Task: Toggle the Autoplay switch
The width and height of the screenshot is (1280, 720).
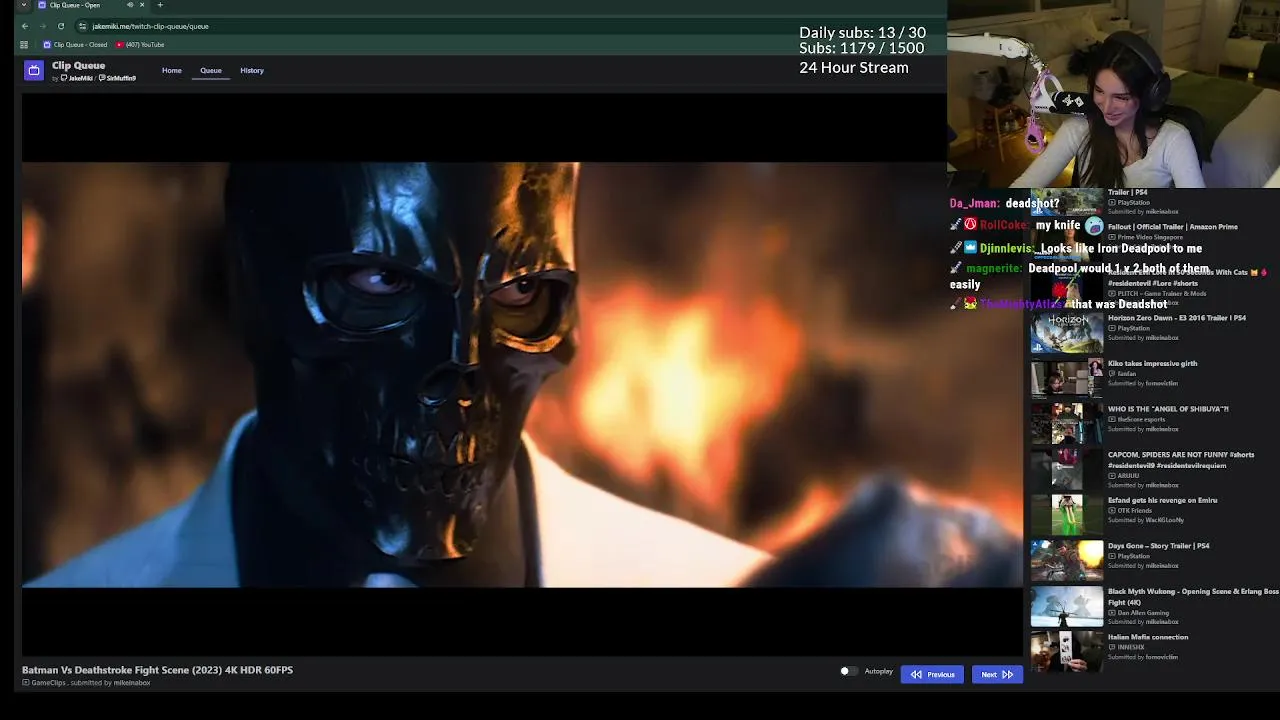Action: [x=847, y=671]
